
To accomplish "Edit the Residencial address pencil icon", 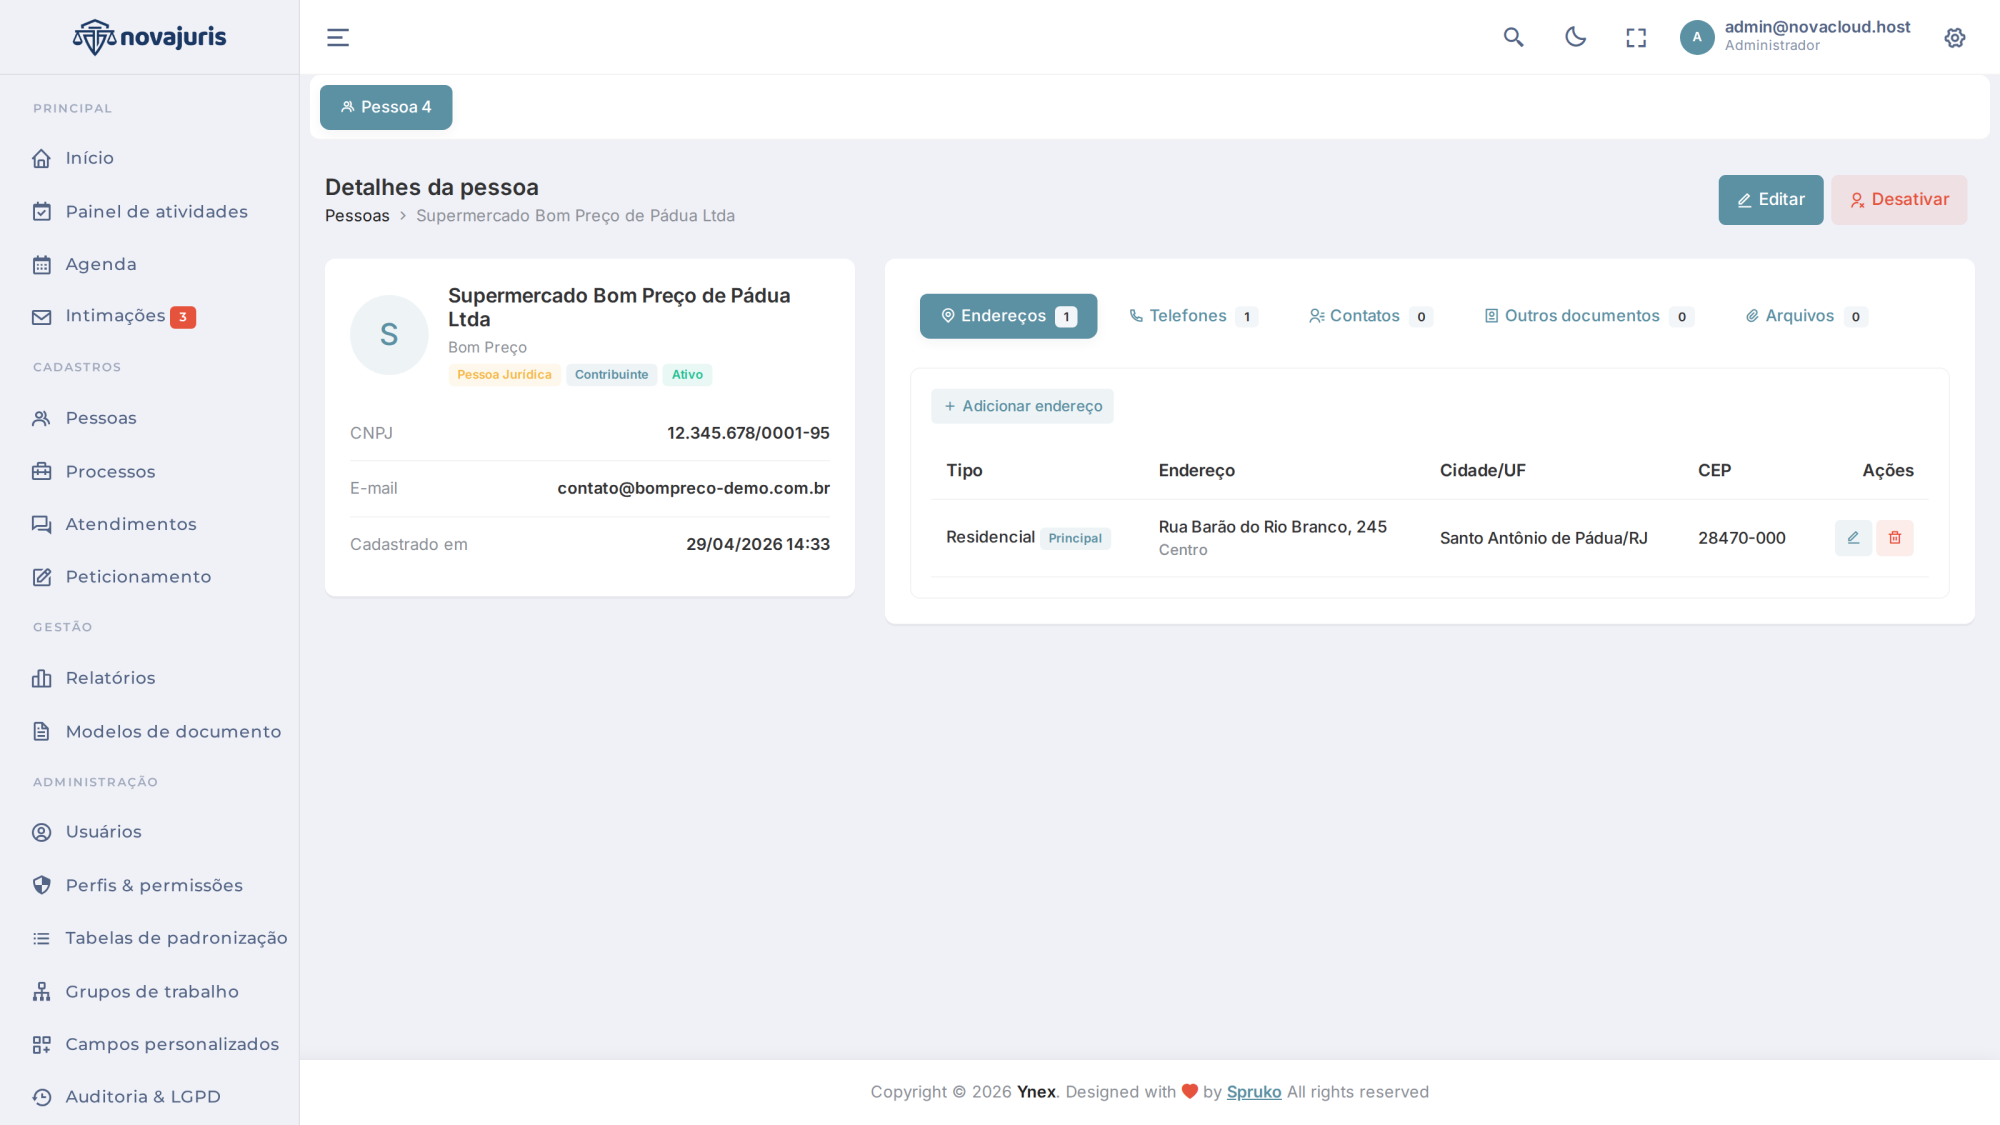I will pos(1853,538).
